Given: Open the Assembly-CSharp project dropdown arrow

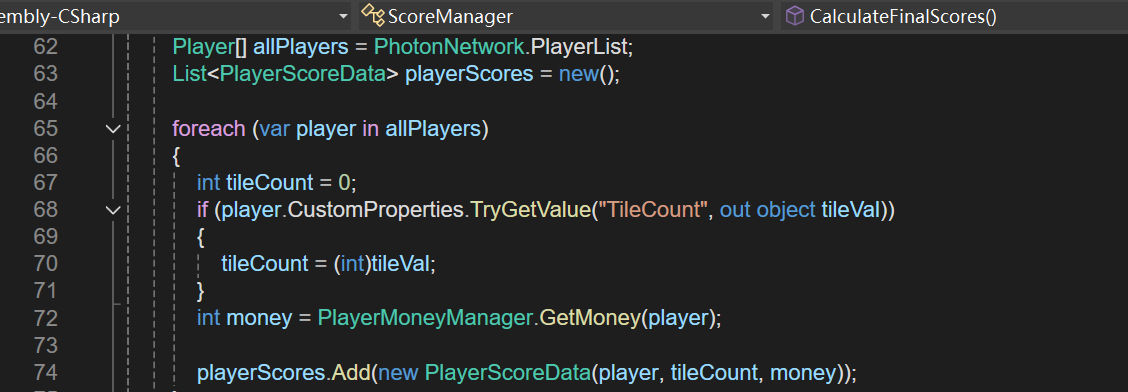Looking at the screenshot, I should tap(343, 17).
